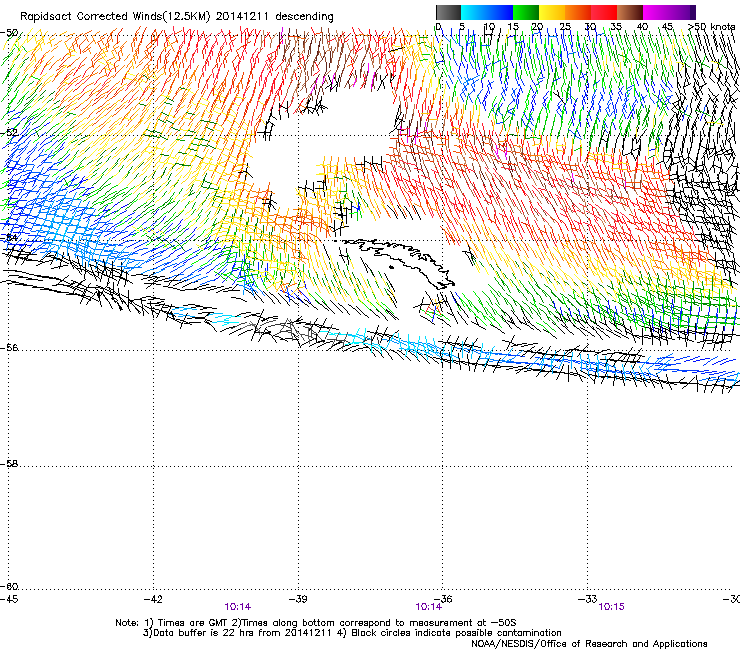The width and height of the screenshot is (740, 650).
Task: Click the '20141211 descending' title text
Action: click(275, 17)
